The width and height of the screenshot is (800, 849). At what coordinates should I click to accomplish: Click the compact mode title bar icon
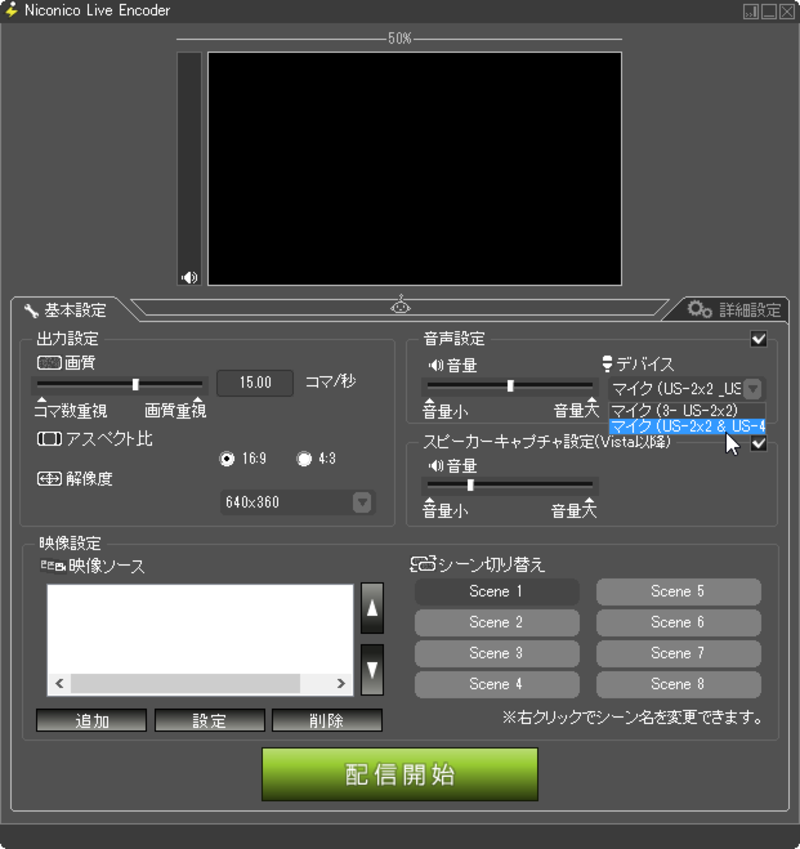coord(751,11)
